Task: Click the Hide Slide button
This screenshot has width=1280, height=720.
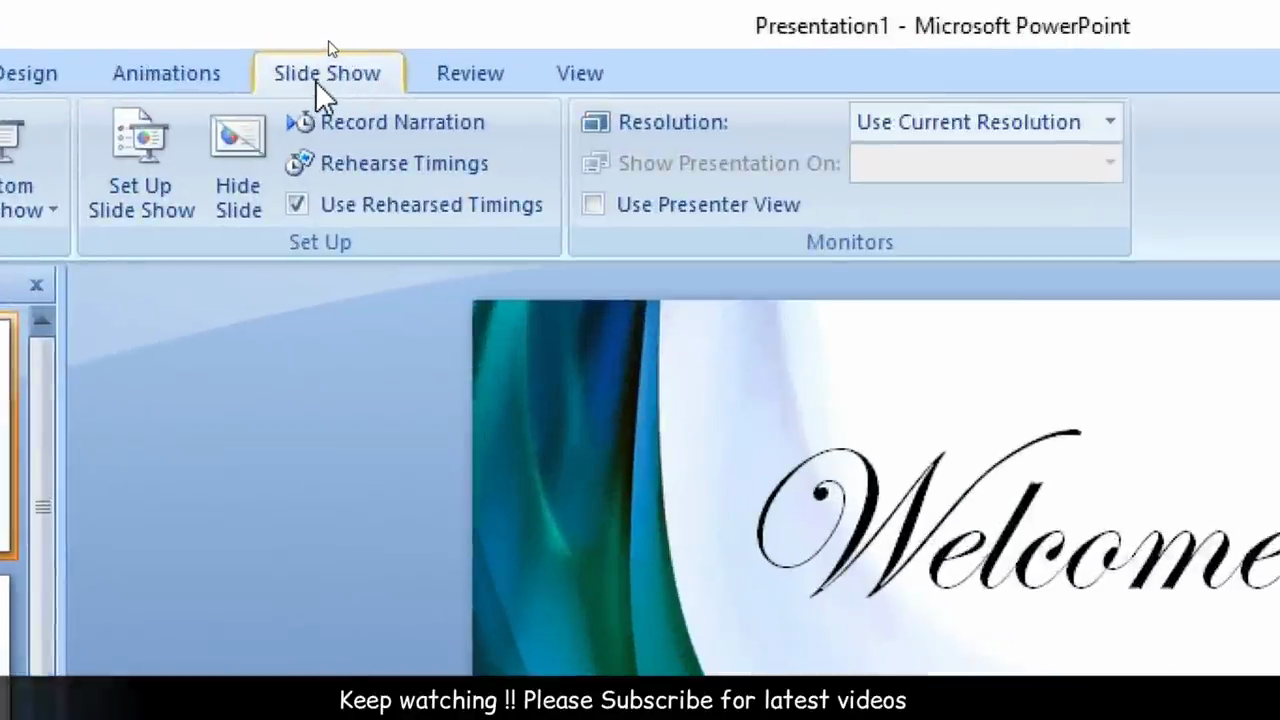Action: (238, 166)
